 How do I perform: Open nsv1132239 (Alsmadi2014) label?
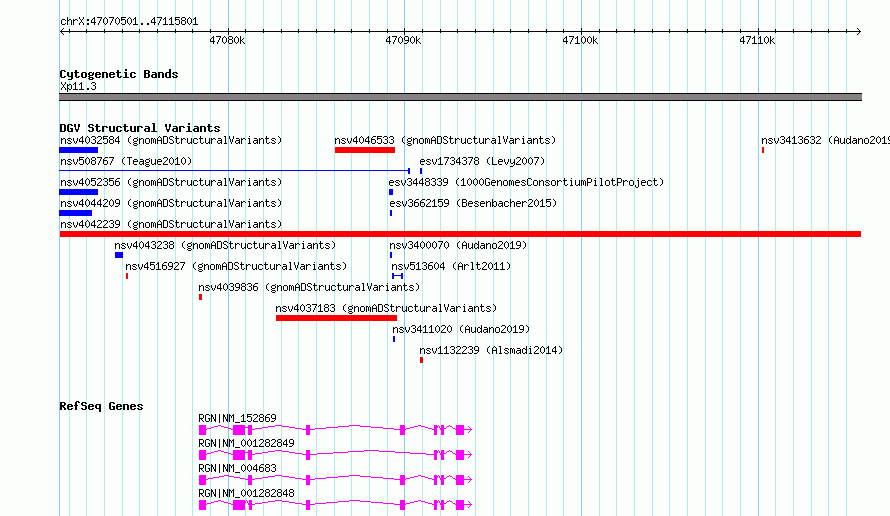[x=491, y=350]
